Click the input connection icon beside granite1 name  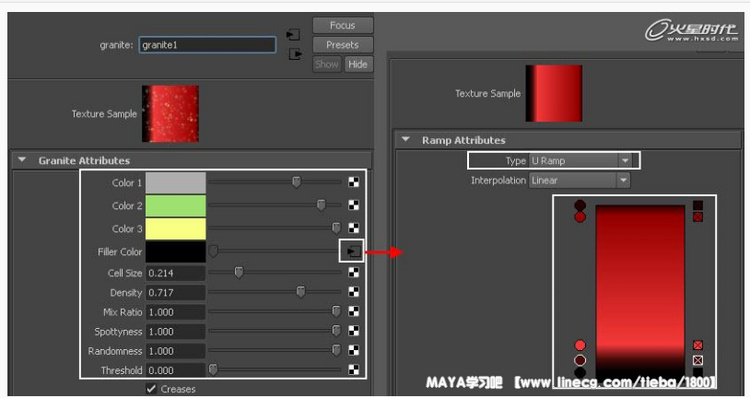click(x=293, y=35)
